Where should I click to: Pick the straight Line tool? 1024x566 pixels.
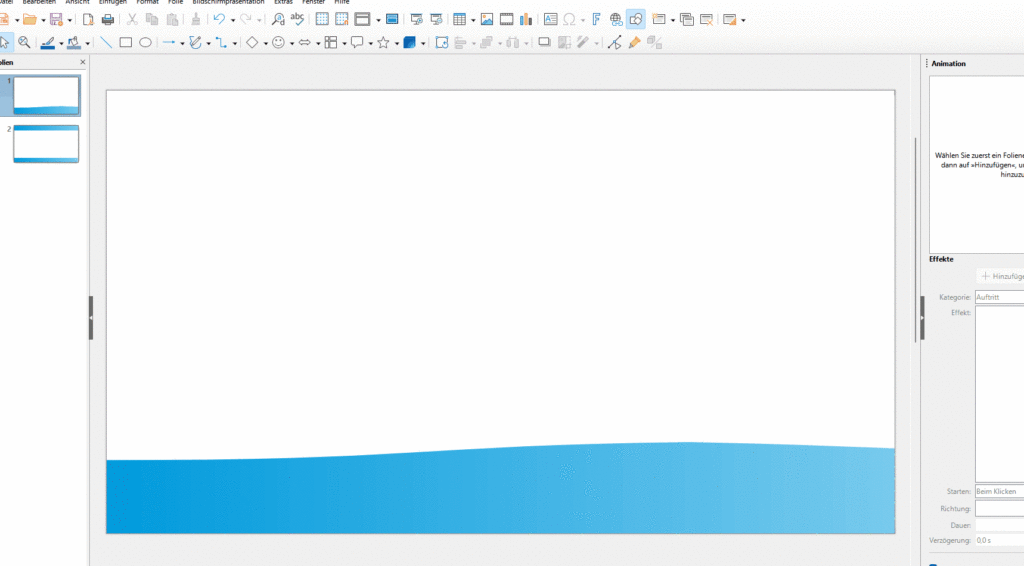pyautogui.click(x=107, y=43)
